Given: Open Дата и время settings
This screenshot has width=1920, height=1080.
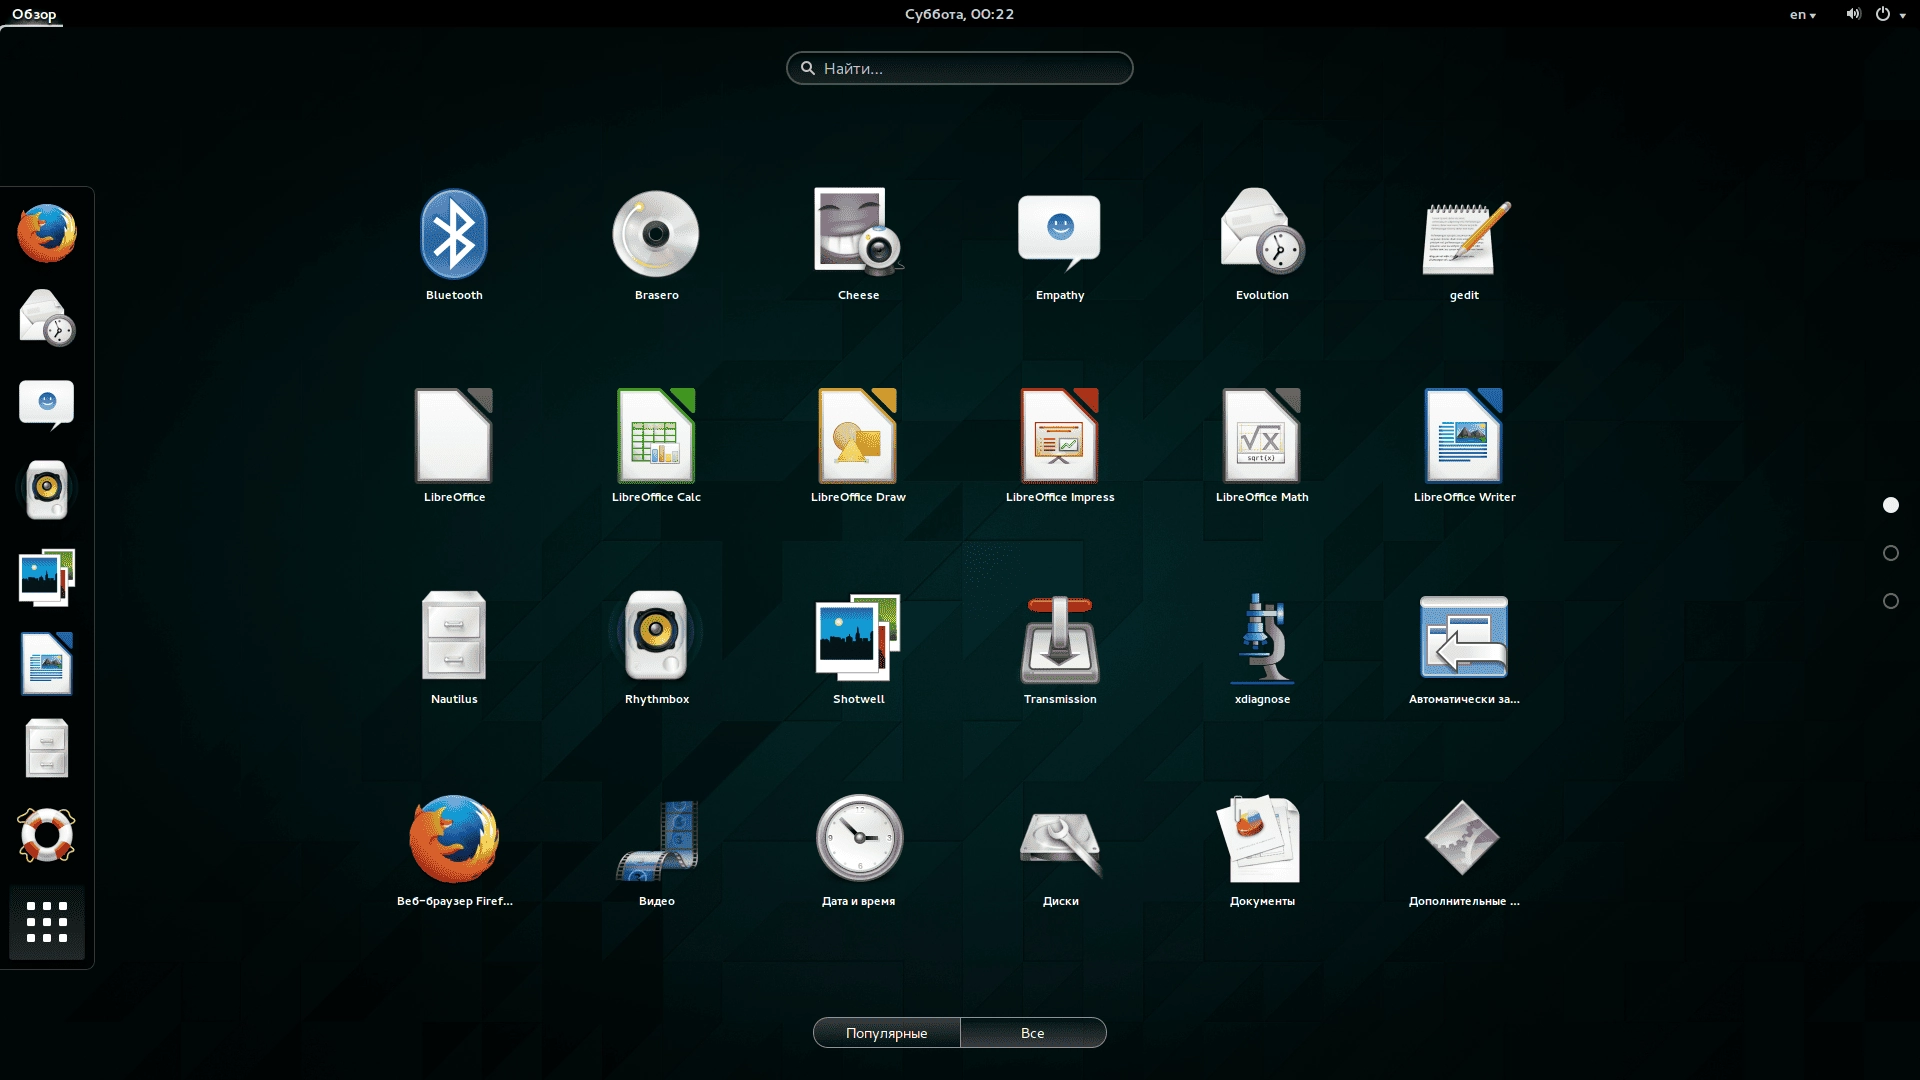Looking at the screenshot, I should tap(858, 838).
